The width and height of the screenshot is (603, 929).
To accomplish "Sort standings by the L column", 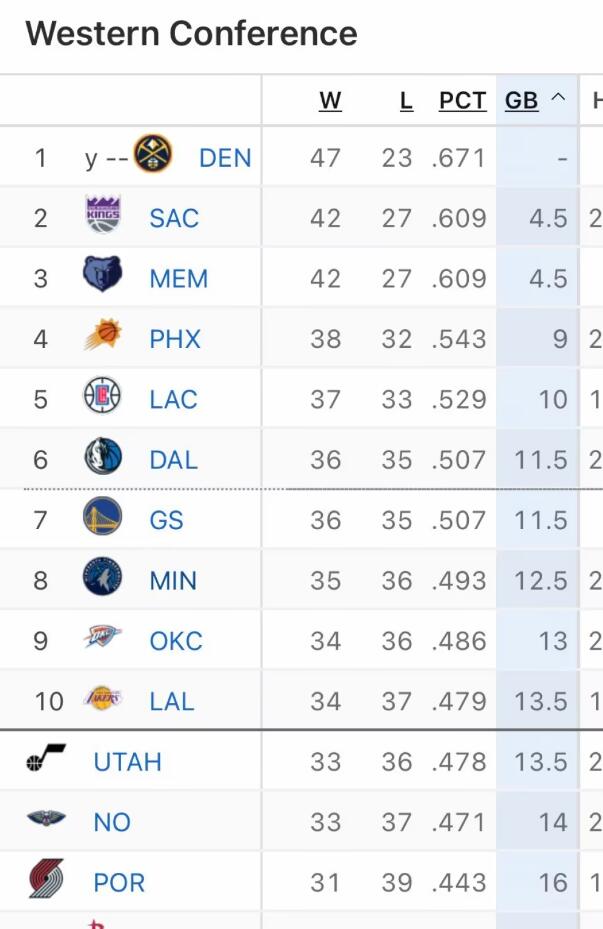I will tap(406, 101).
